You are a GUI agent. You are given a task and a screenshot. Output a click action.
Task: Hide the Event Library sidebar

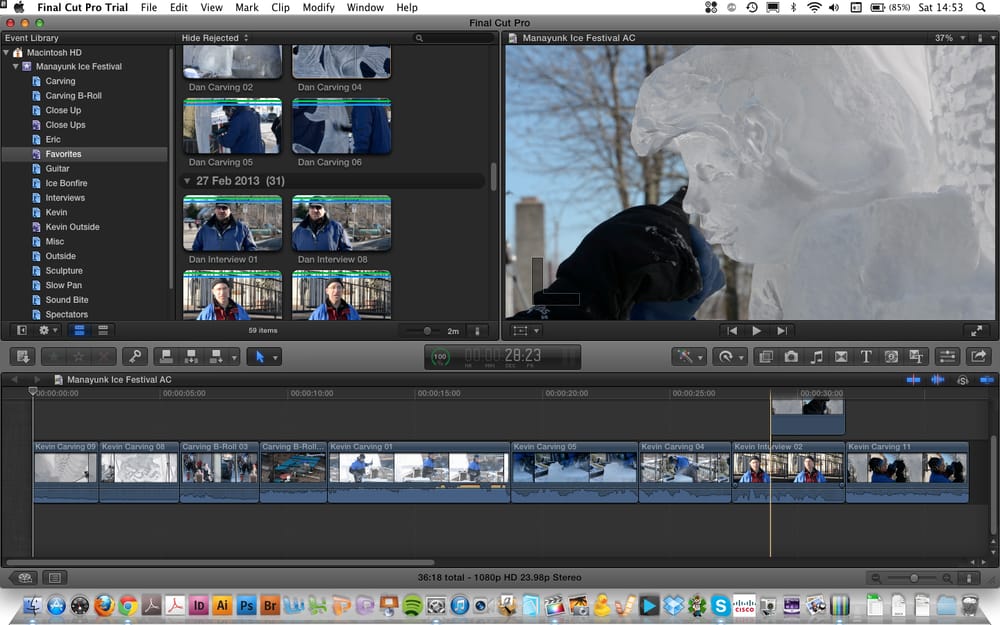(x=22, y=330)
